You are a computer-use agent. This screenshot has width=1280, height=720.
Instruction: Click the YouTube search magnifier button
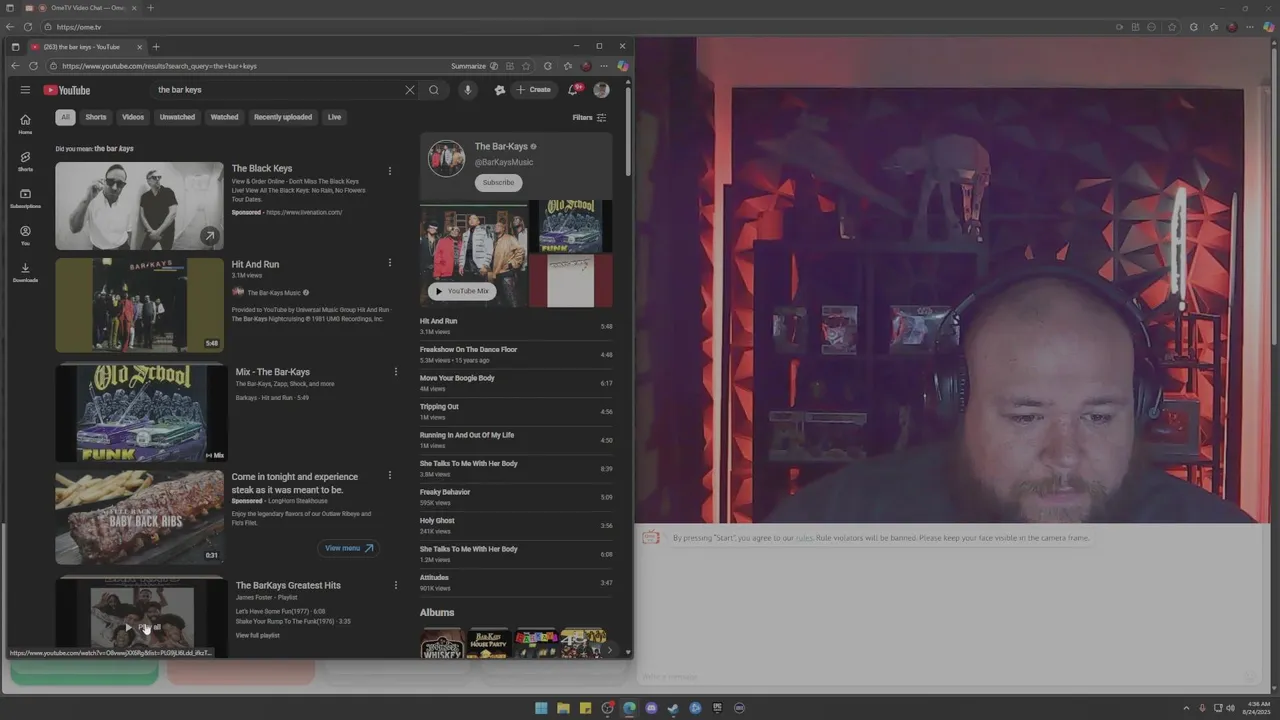[x=434, y=90]
